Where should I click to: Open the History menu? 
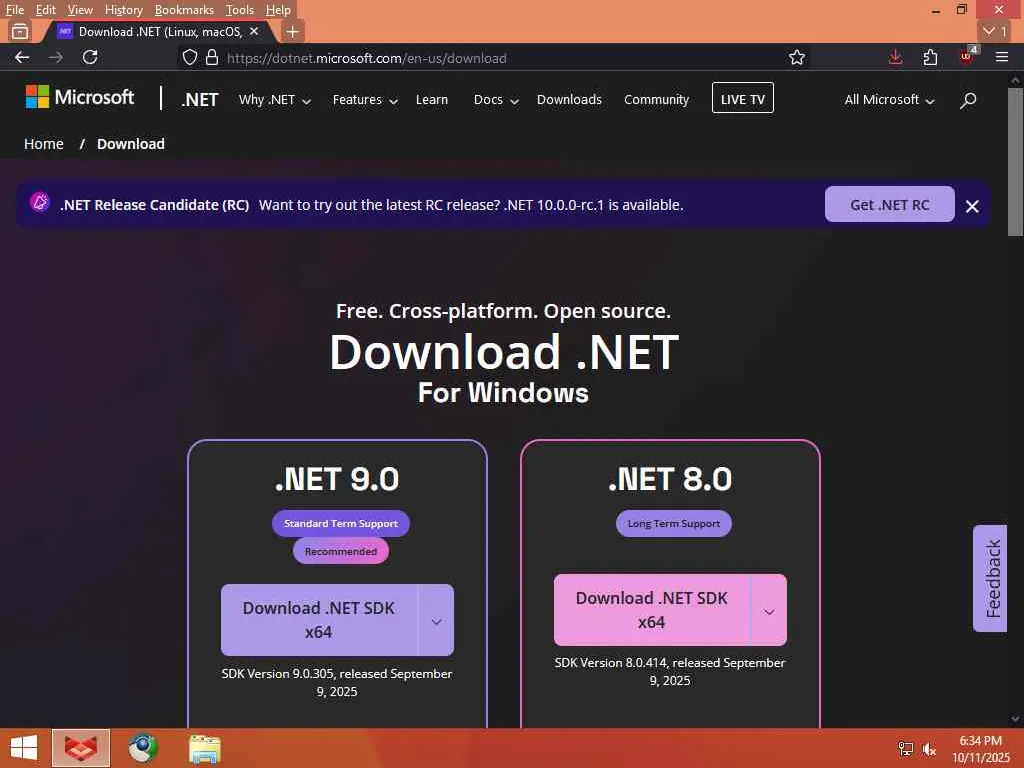123,10
